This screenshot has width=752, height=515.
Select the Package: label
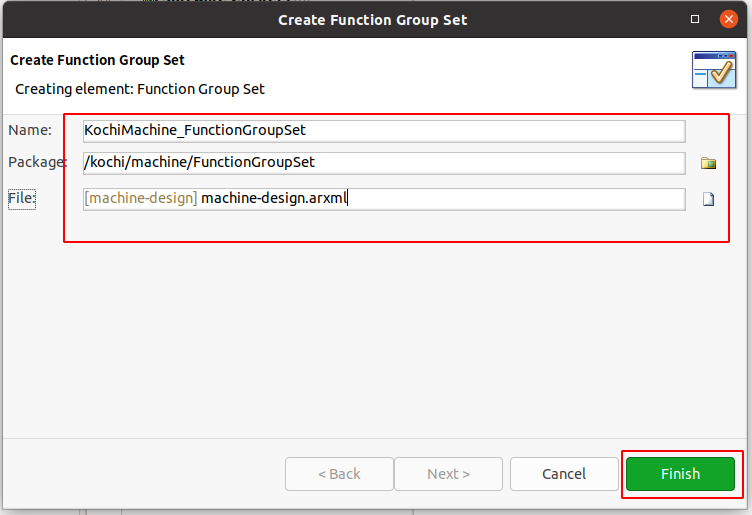(x=37, y=162)
